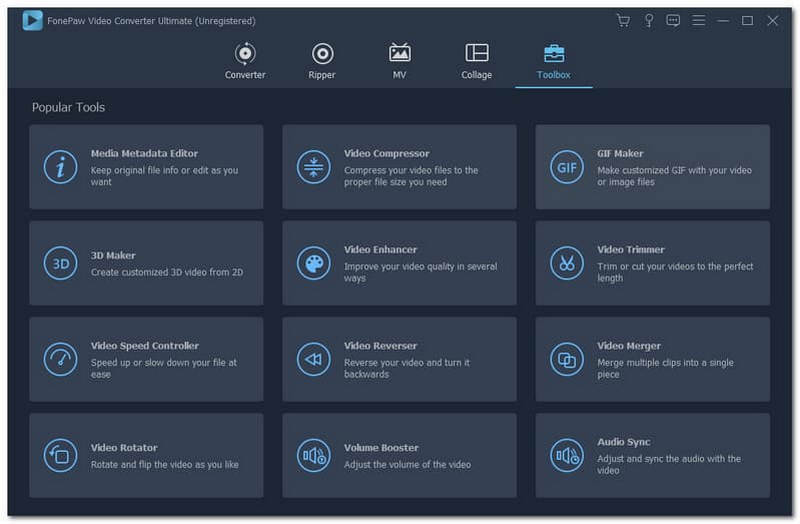Open the Media Metadata Editor info icon
The image size is (800, 524).
tap(61, 167)
